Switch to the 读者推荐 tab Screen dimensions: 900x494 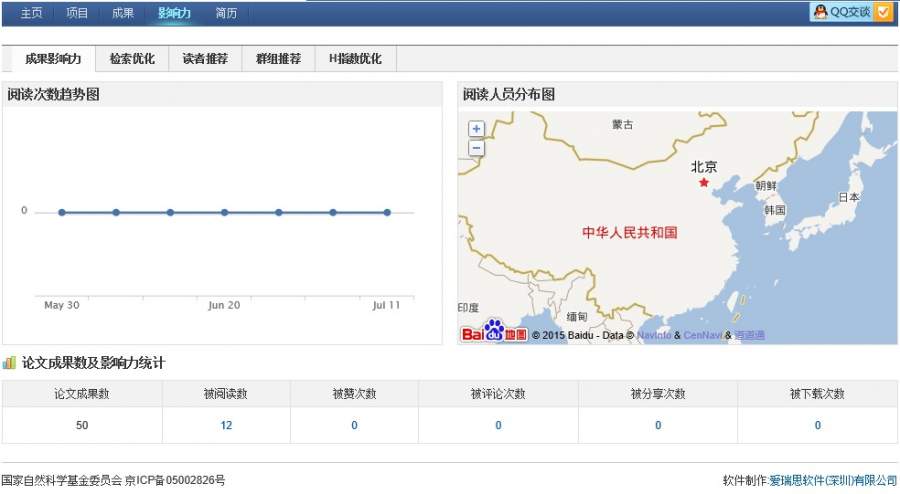coord(205,59)
